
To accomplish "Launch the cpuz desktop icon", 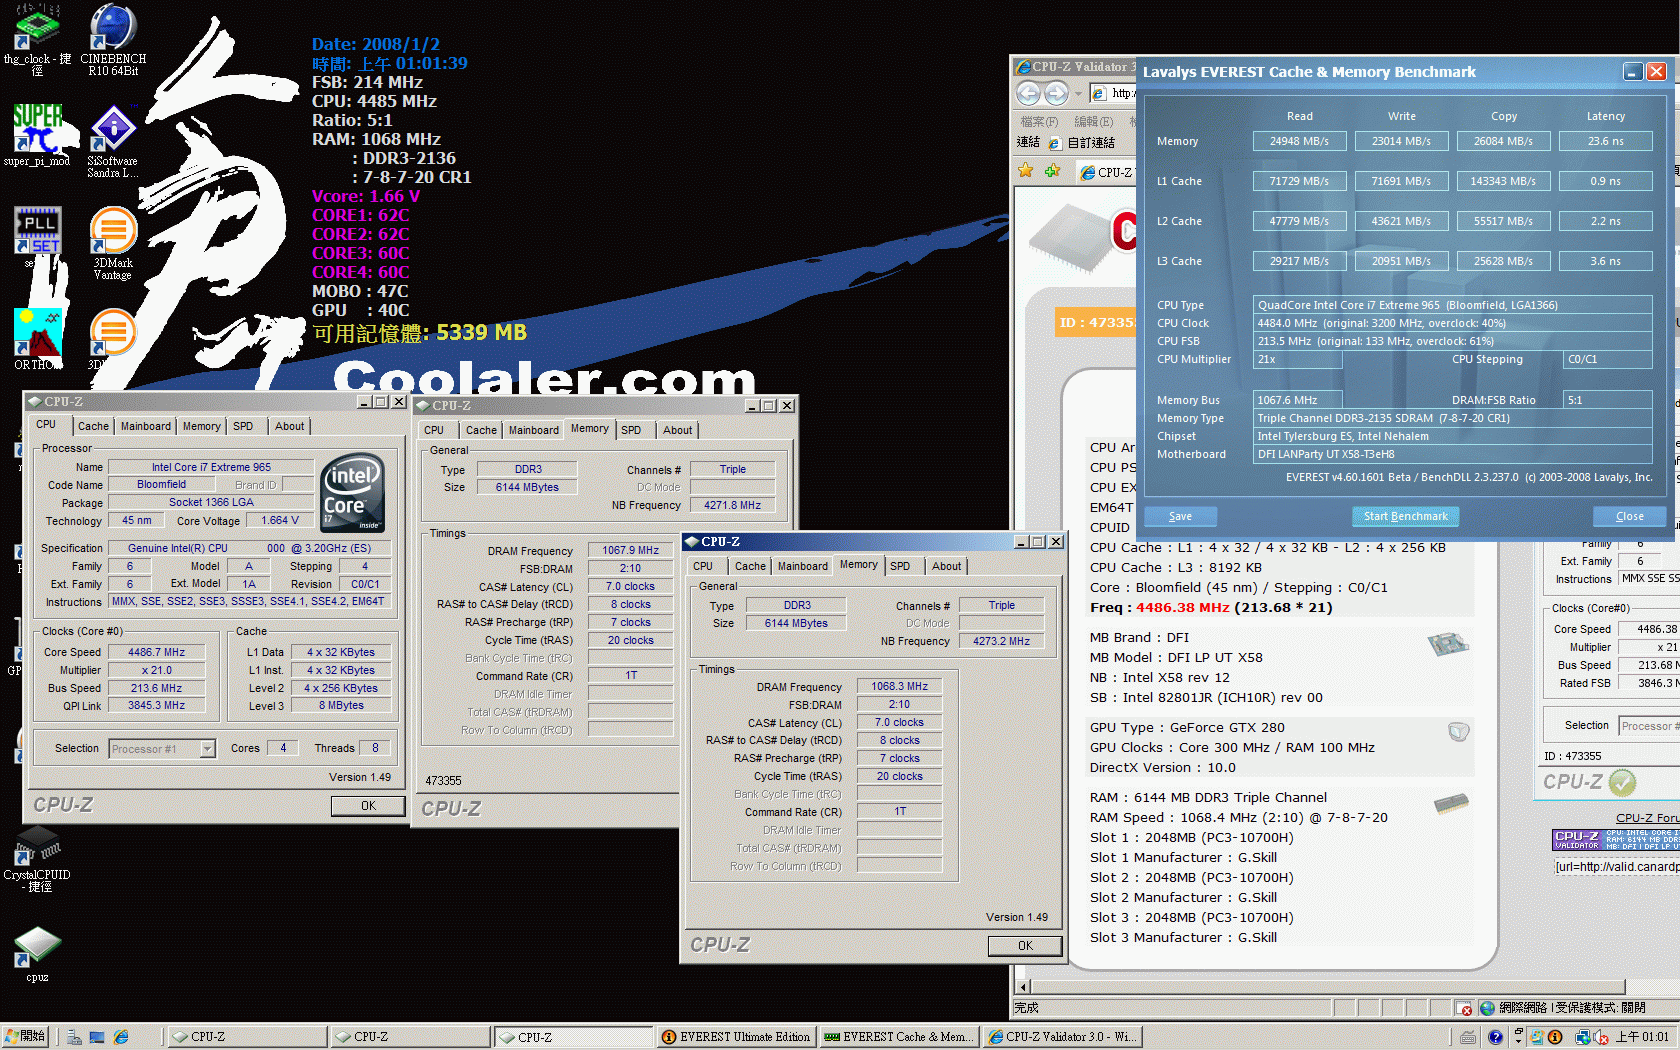I will (37, 954).
